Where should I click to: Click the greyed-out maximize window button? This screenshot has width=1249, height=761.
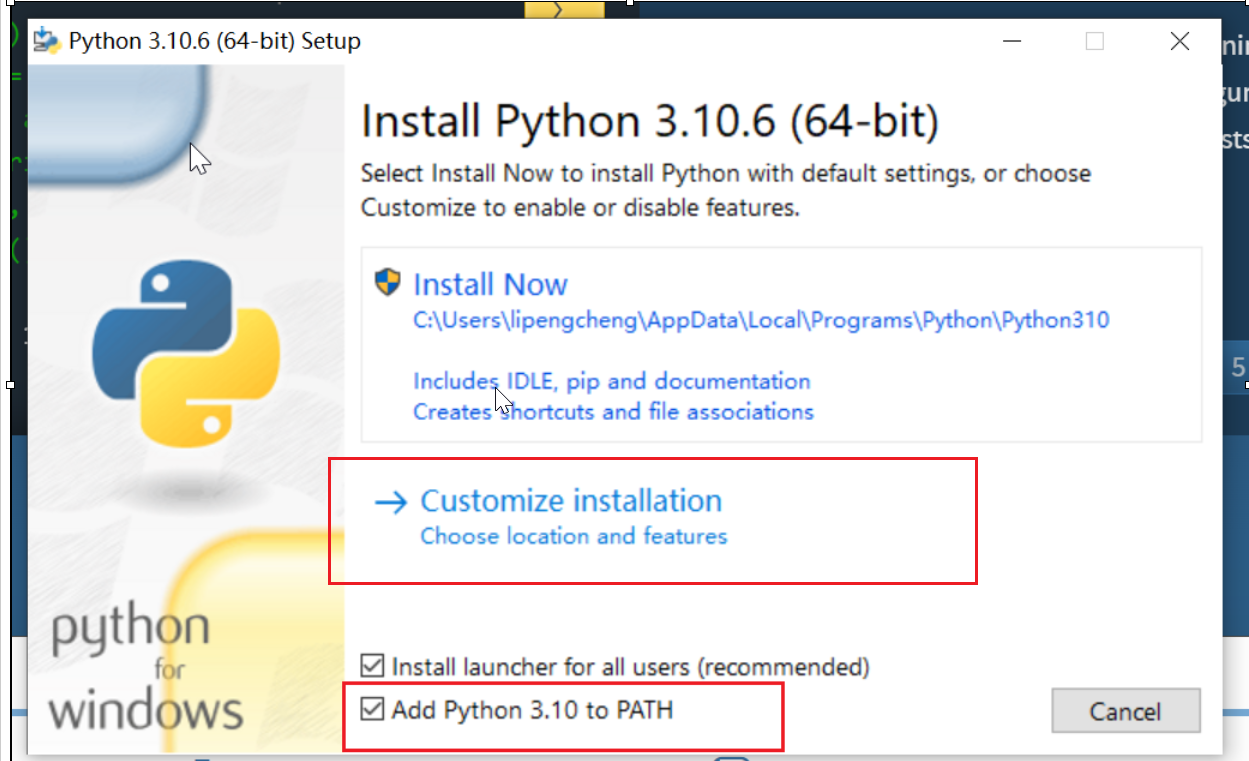click(x=1095, y=41)
